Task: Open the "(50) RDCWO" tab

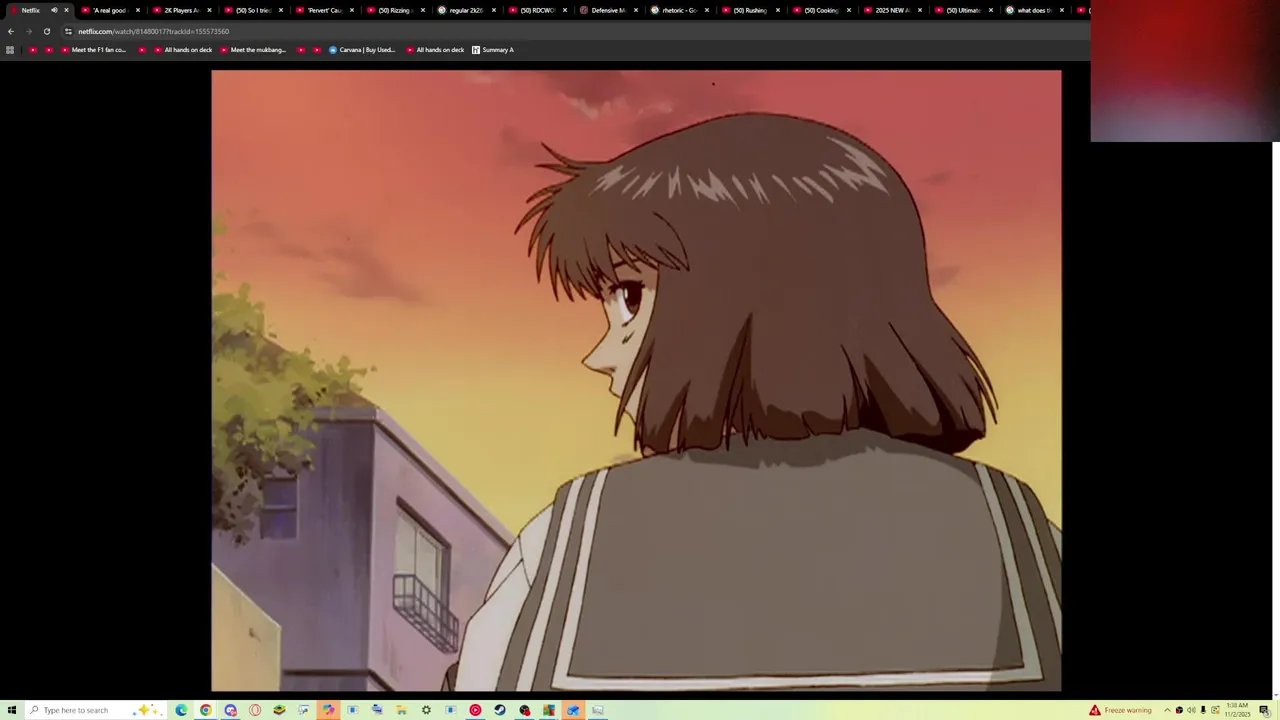Action: (x=536, y=10)
